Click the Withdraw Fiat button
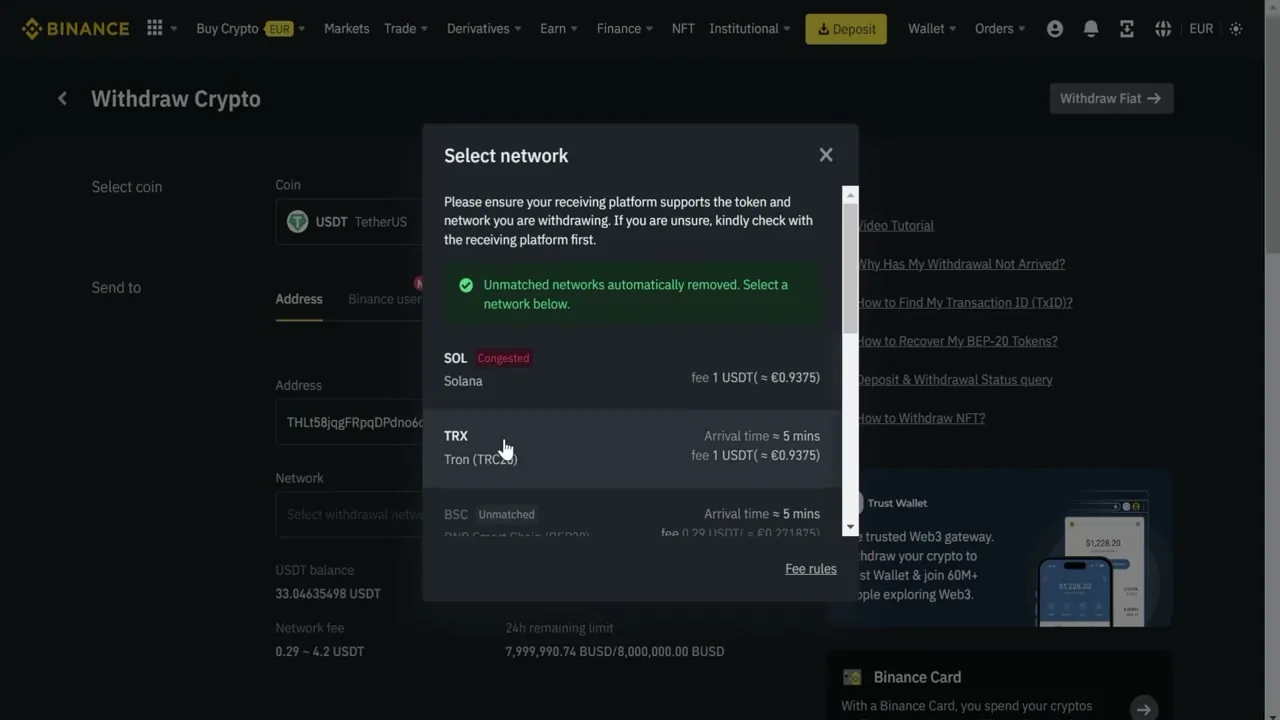1280x720 pixels. click(1111, 98)
